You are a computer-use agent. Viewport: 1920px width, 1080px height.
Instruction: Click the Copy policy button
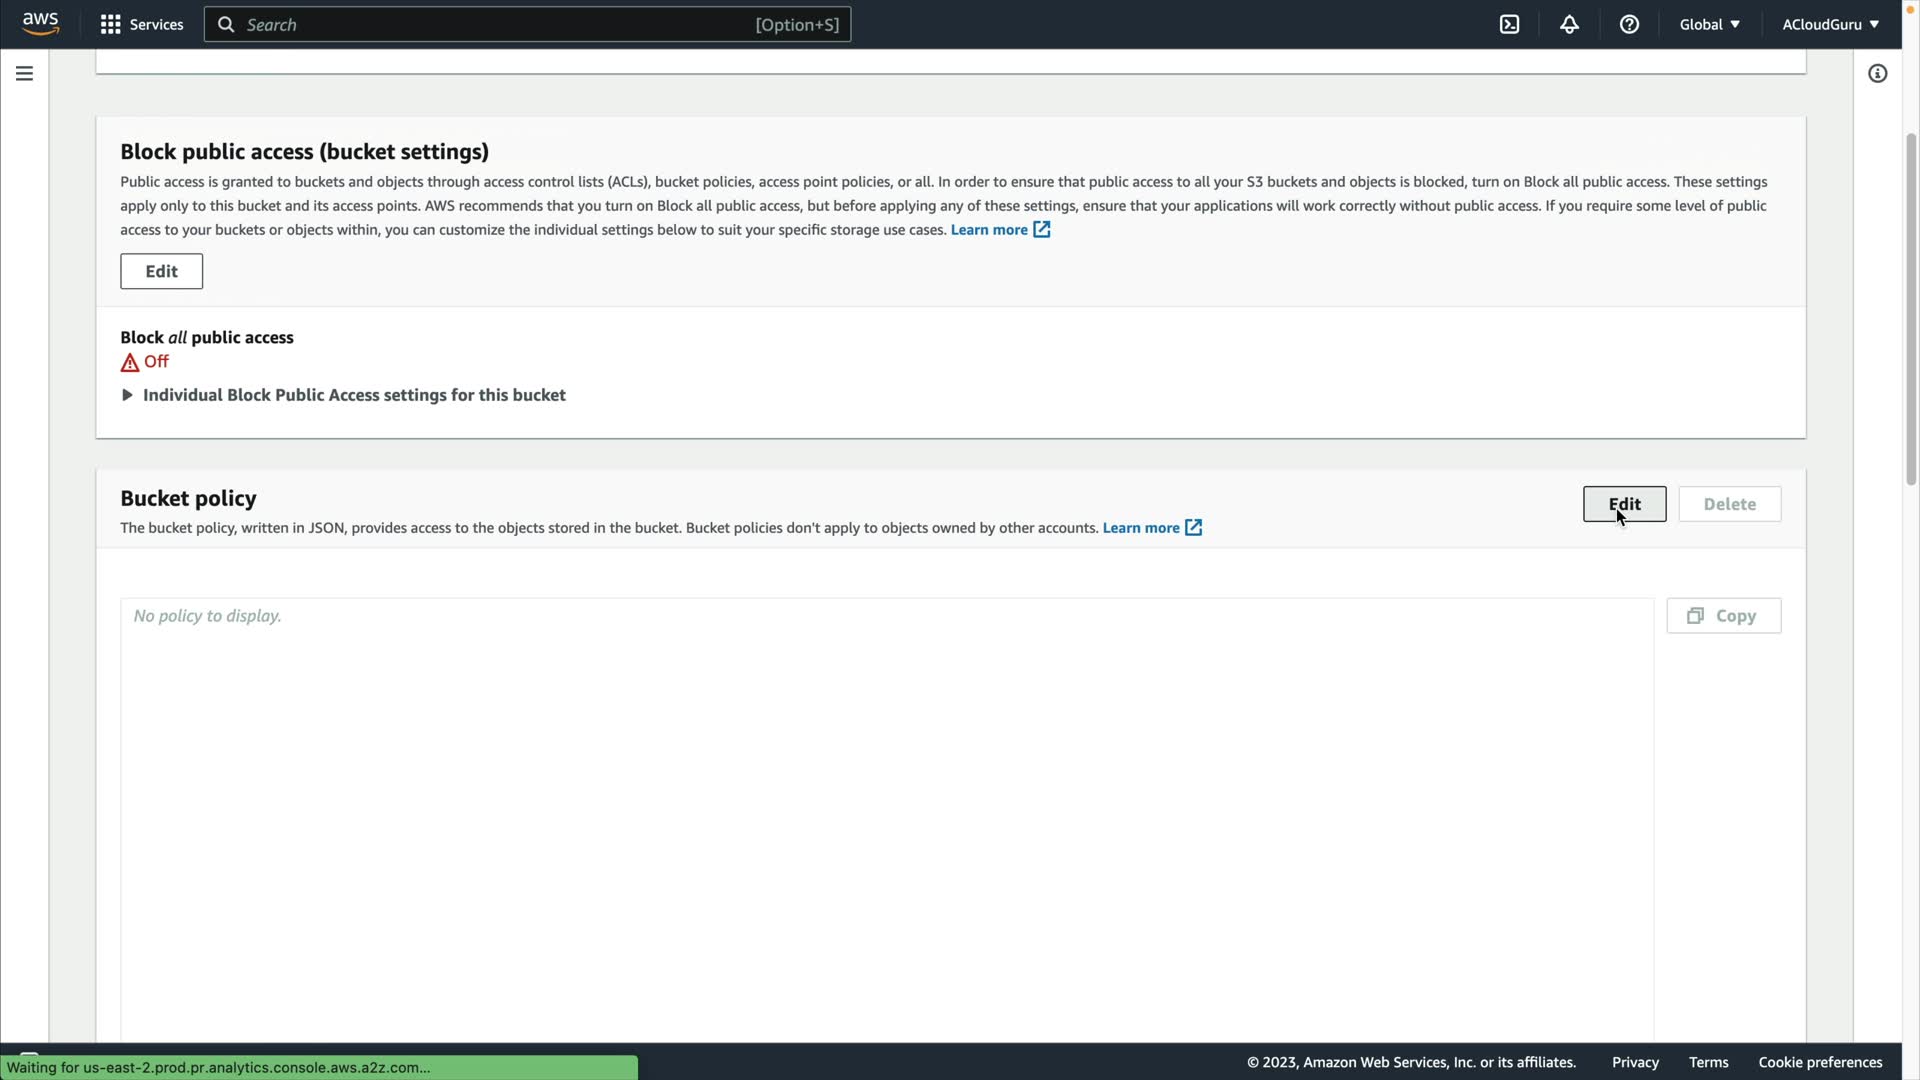[x=1723, y=616]
